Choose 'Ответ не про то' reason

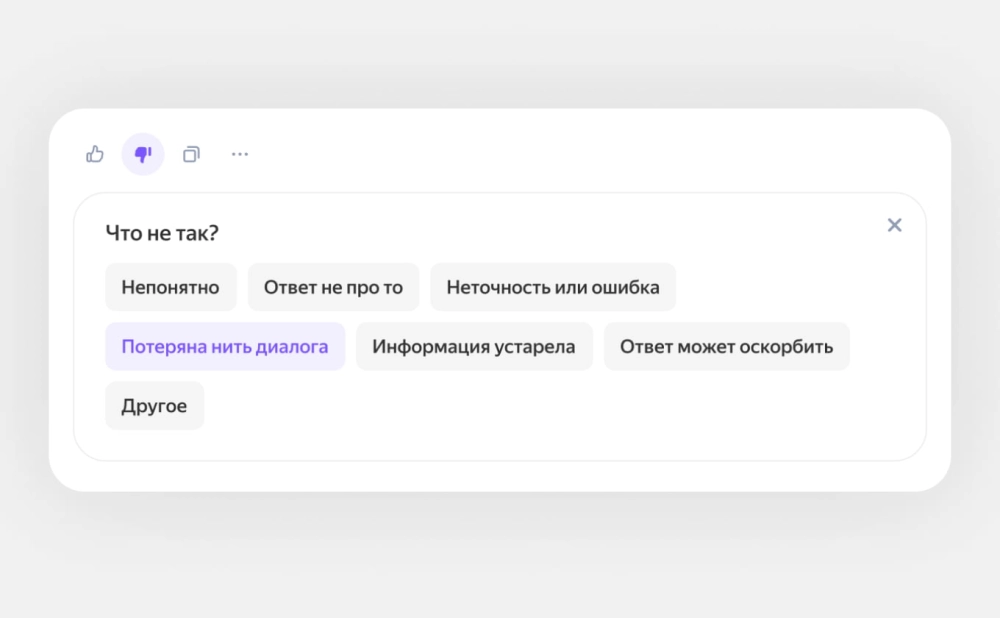333,287
